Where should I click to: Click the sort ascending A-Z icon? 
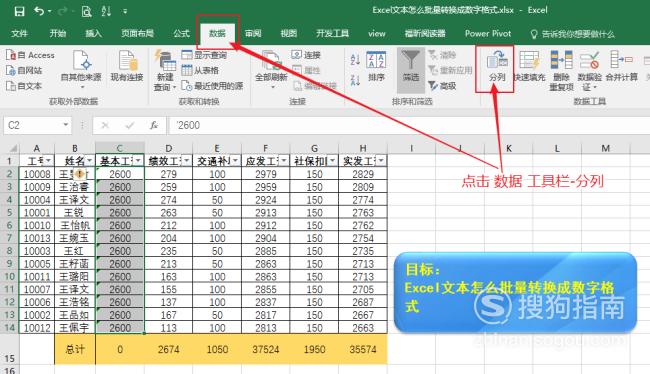(355, 60)
